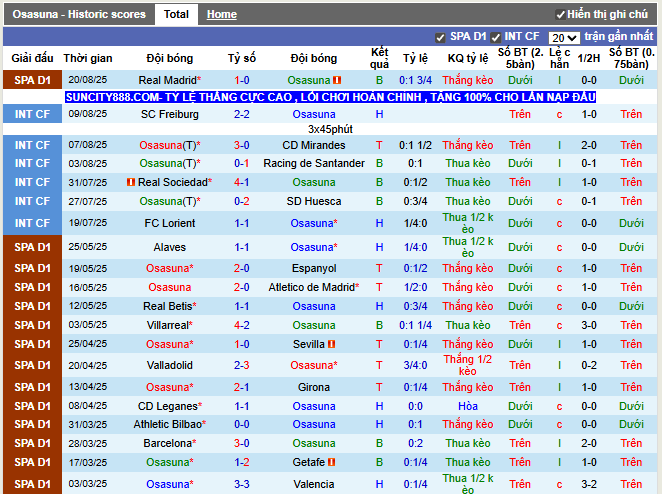This screenshot has width=662, height=494.
Task: Click INT CF league cell for 09/08/25
Action: tap(33, 114)
